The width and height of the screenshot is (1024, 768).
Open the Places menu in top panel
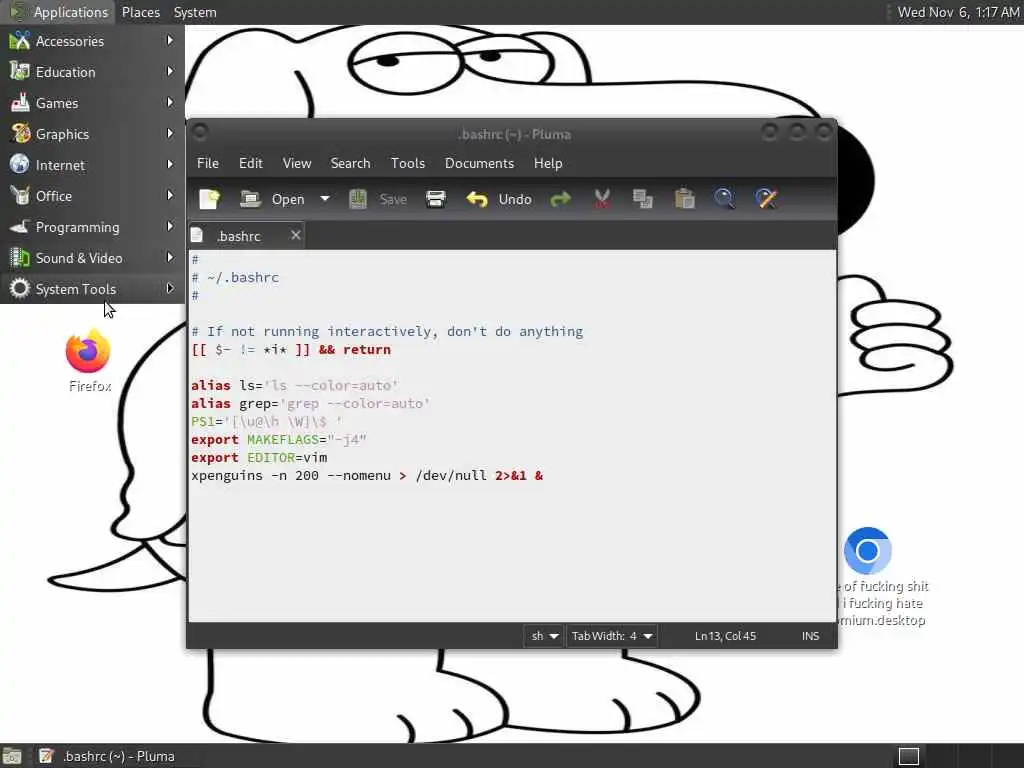point(140,12)
